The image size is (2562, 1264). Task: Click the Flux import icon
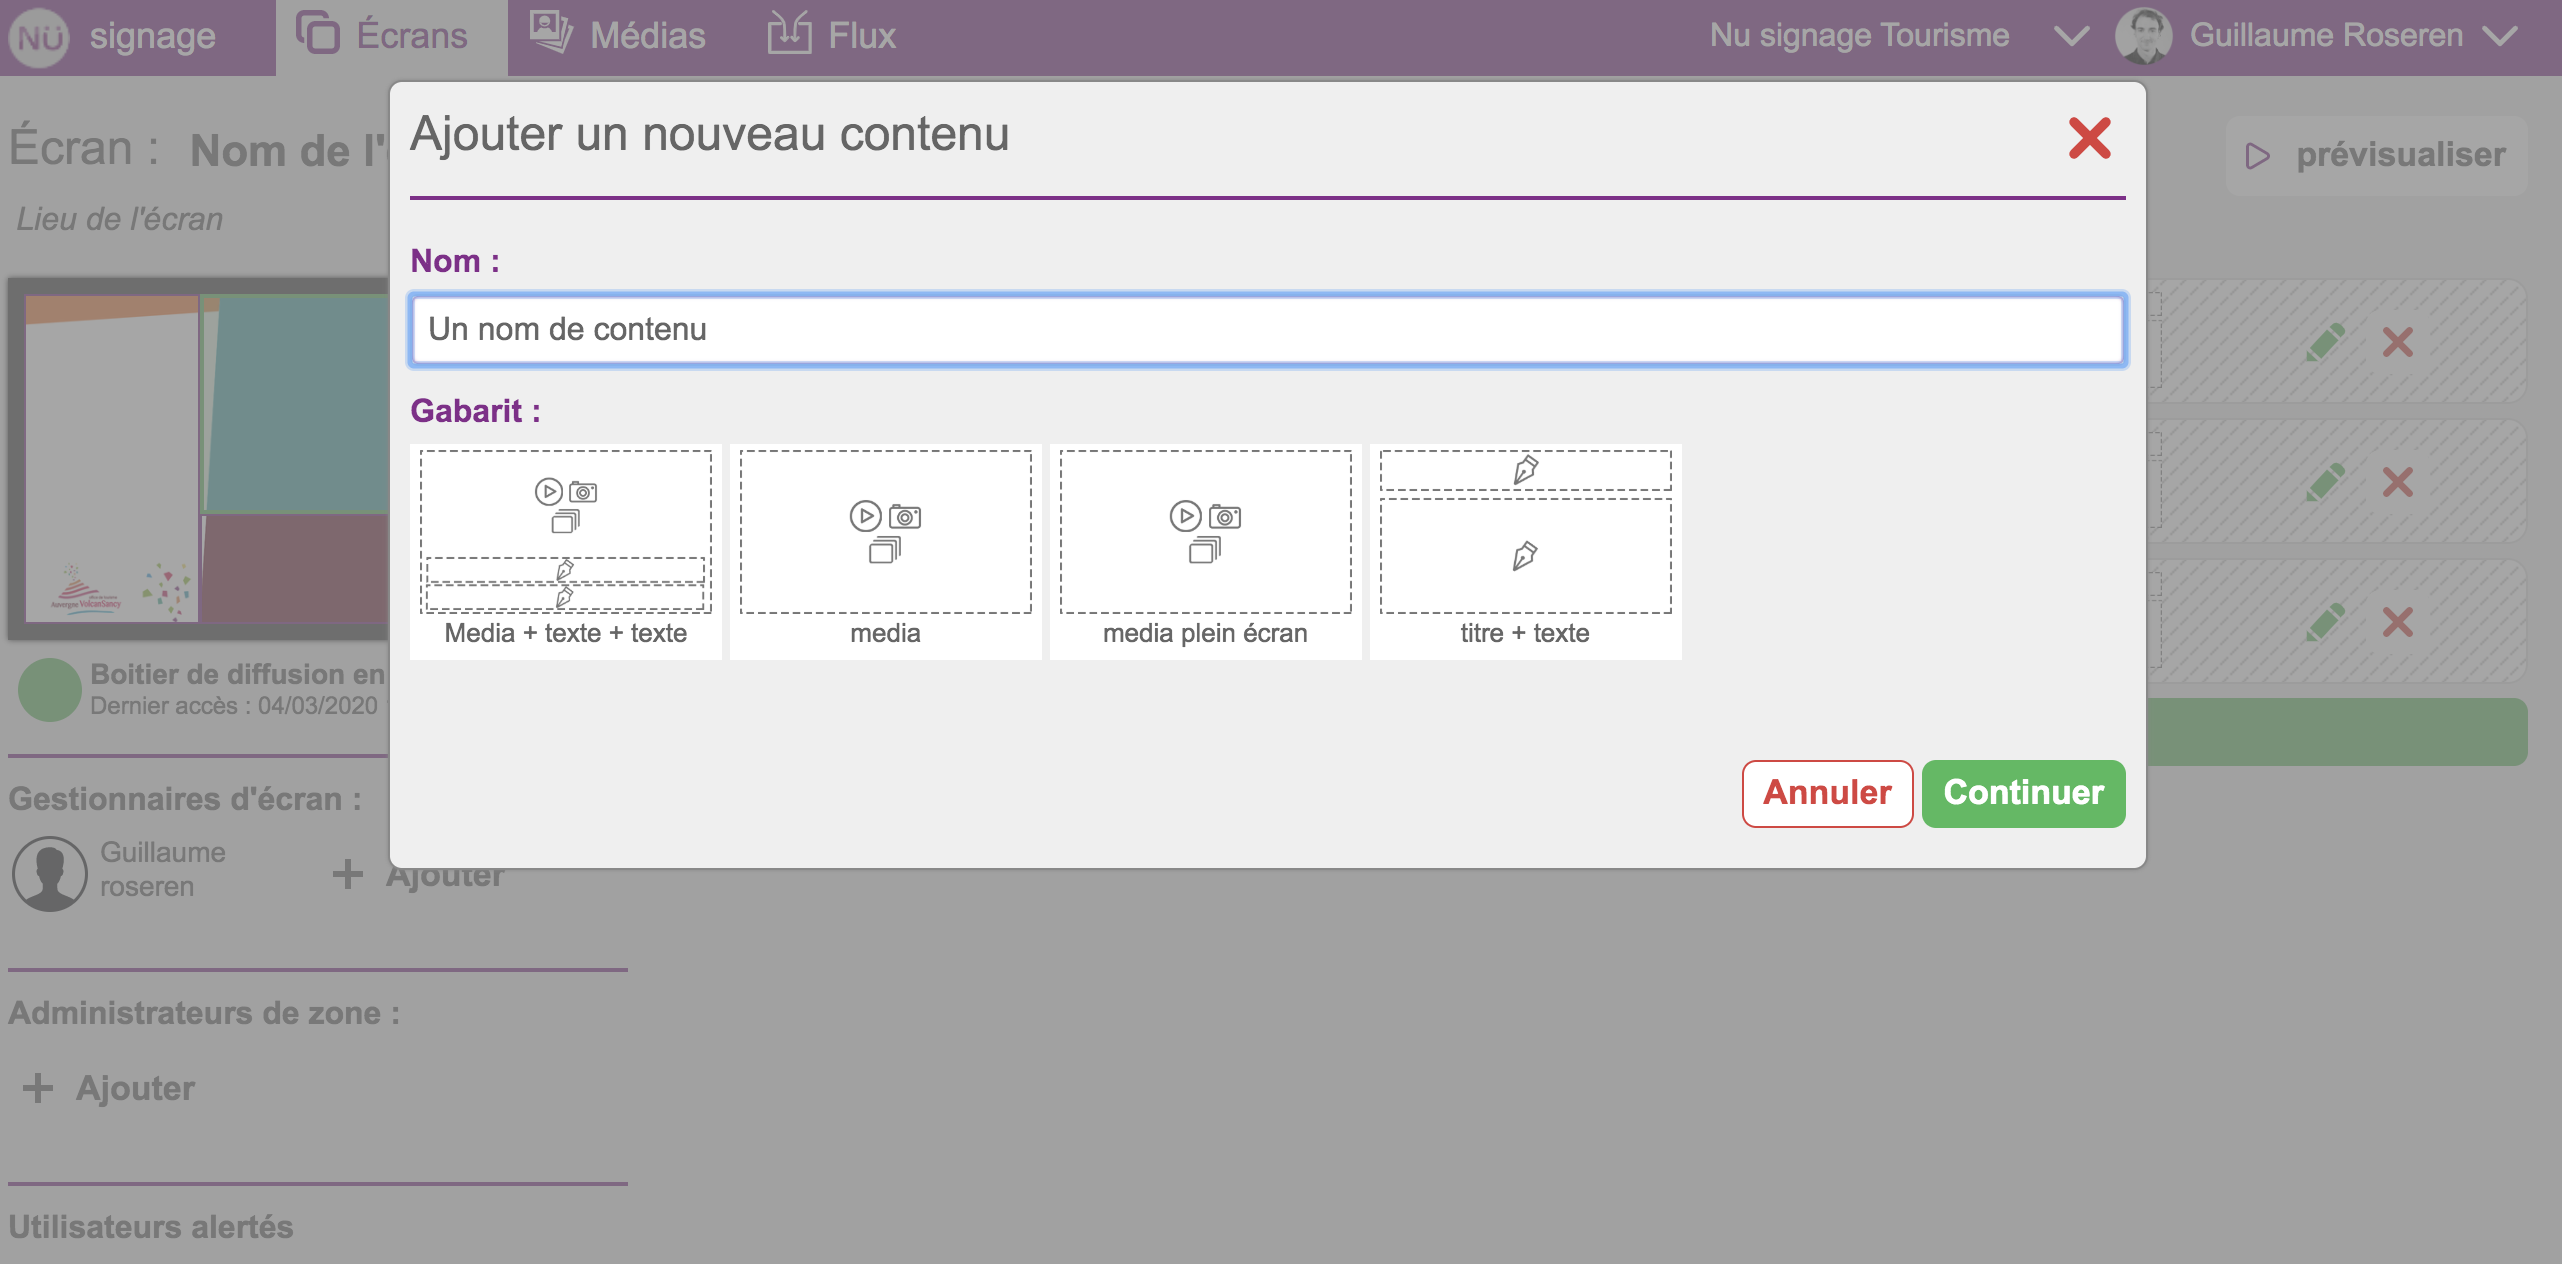click(x=789, y=33)
